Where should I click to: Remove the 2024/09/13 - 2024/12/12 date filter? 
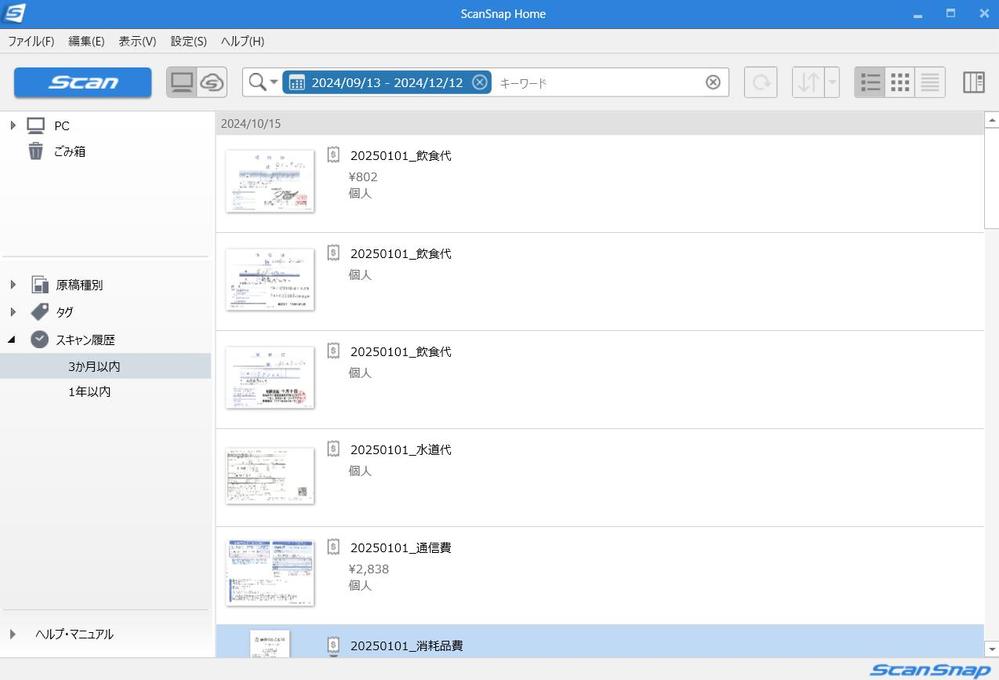coord(480,82)
